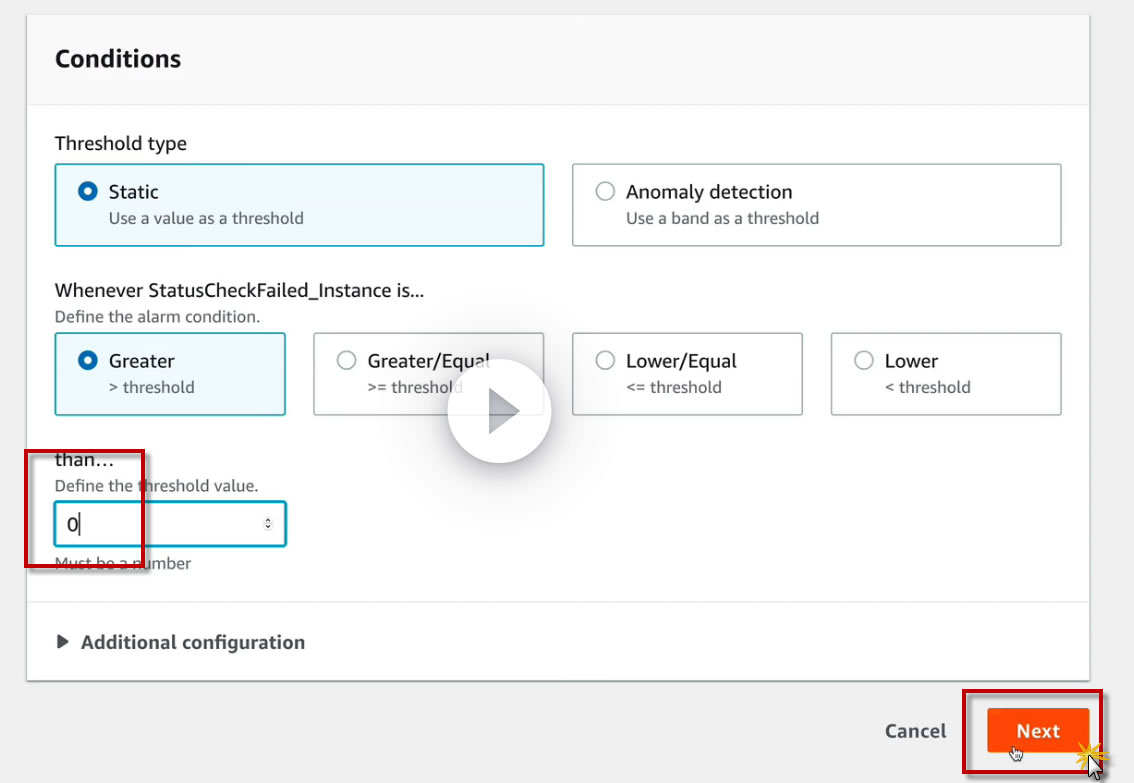Image resolution: width=1134 pixels, height=783 pixels.
Task: Choose the Lower condition radio button
Action: coord(864,361)
